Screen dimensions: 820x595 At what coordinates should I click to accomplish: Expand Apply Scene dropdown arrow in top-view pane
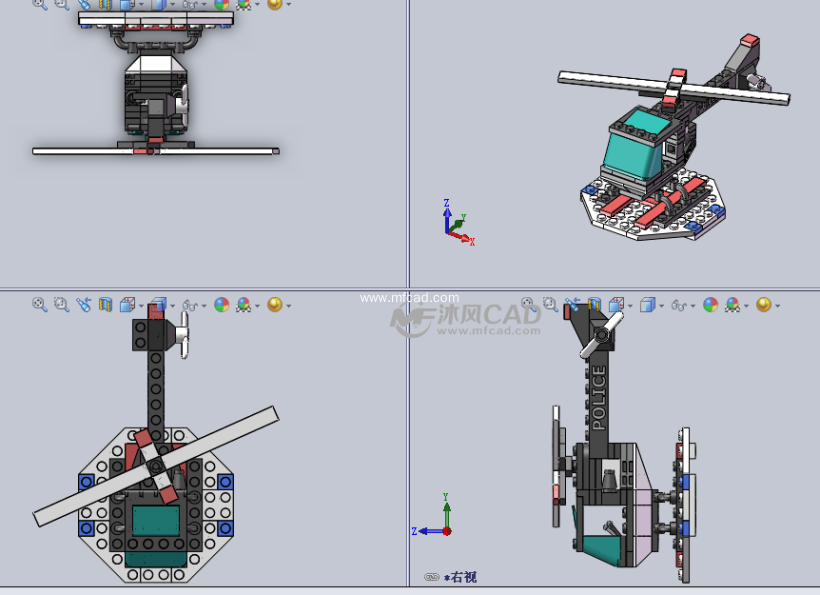pyautogui.click(x=257, y=306)
